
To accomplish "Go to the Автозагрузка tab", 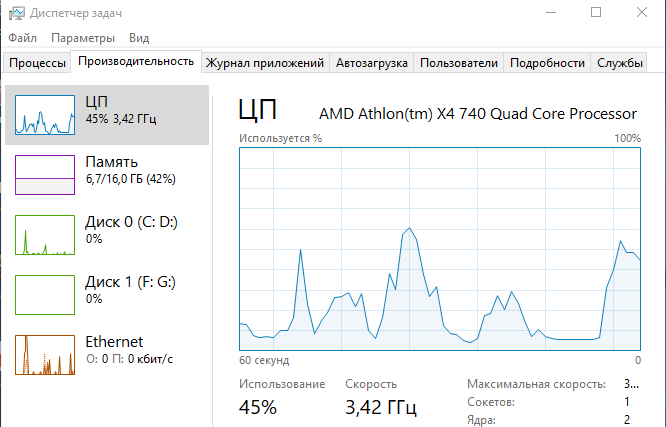I will 371,63.
